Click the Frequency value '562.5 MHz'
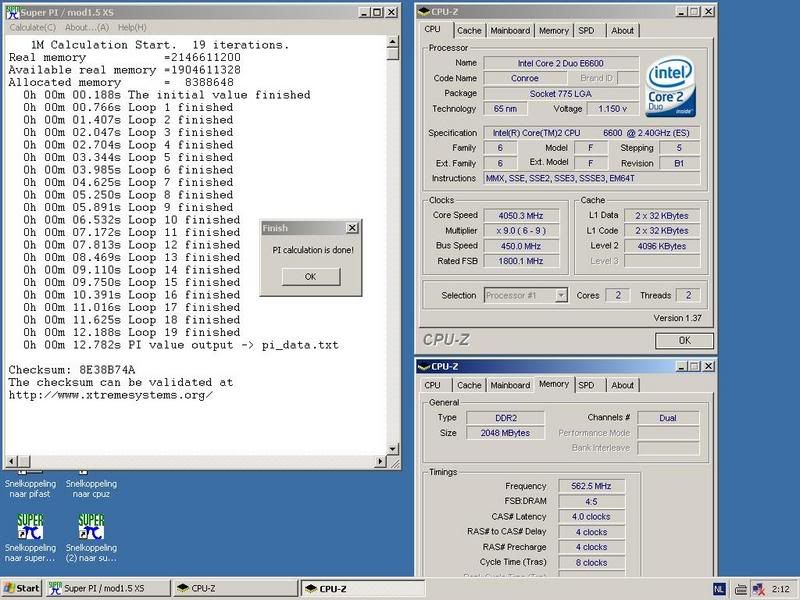This screenshot has height=600, width=800. [591, 486]
